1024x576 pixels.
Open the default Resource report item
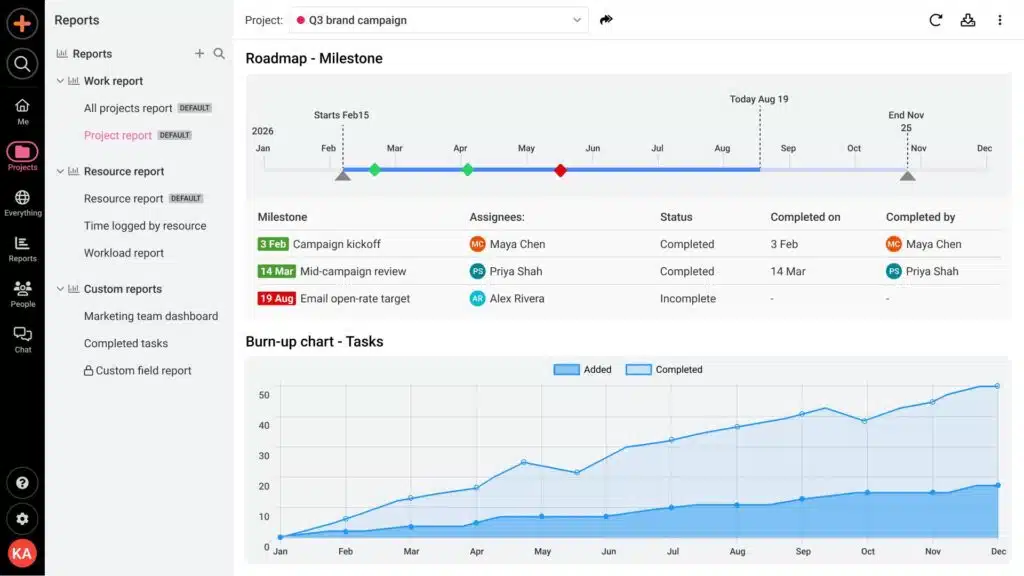(x=123, y=199)
